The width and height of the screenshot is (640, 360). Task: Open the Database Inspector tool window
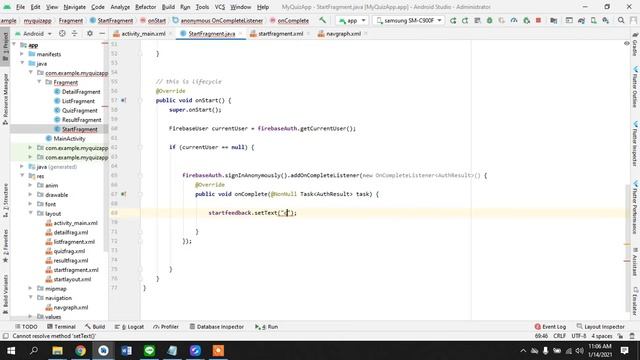tap(217, 327)
